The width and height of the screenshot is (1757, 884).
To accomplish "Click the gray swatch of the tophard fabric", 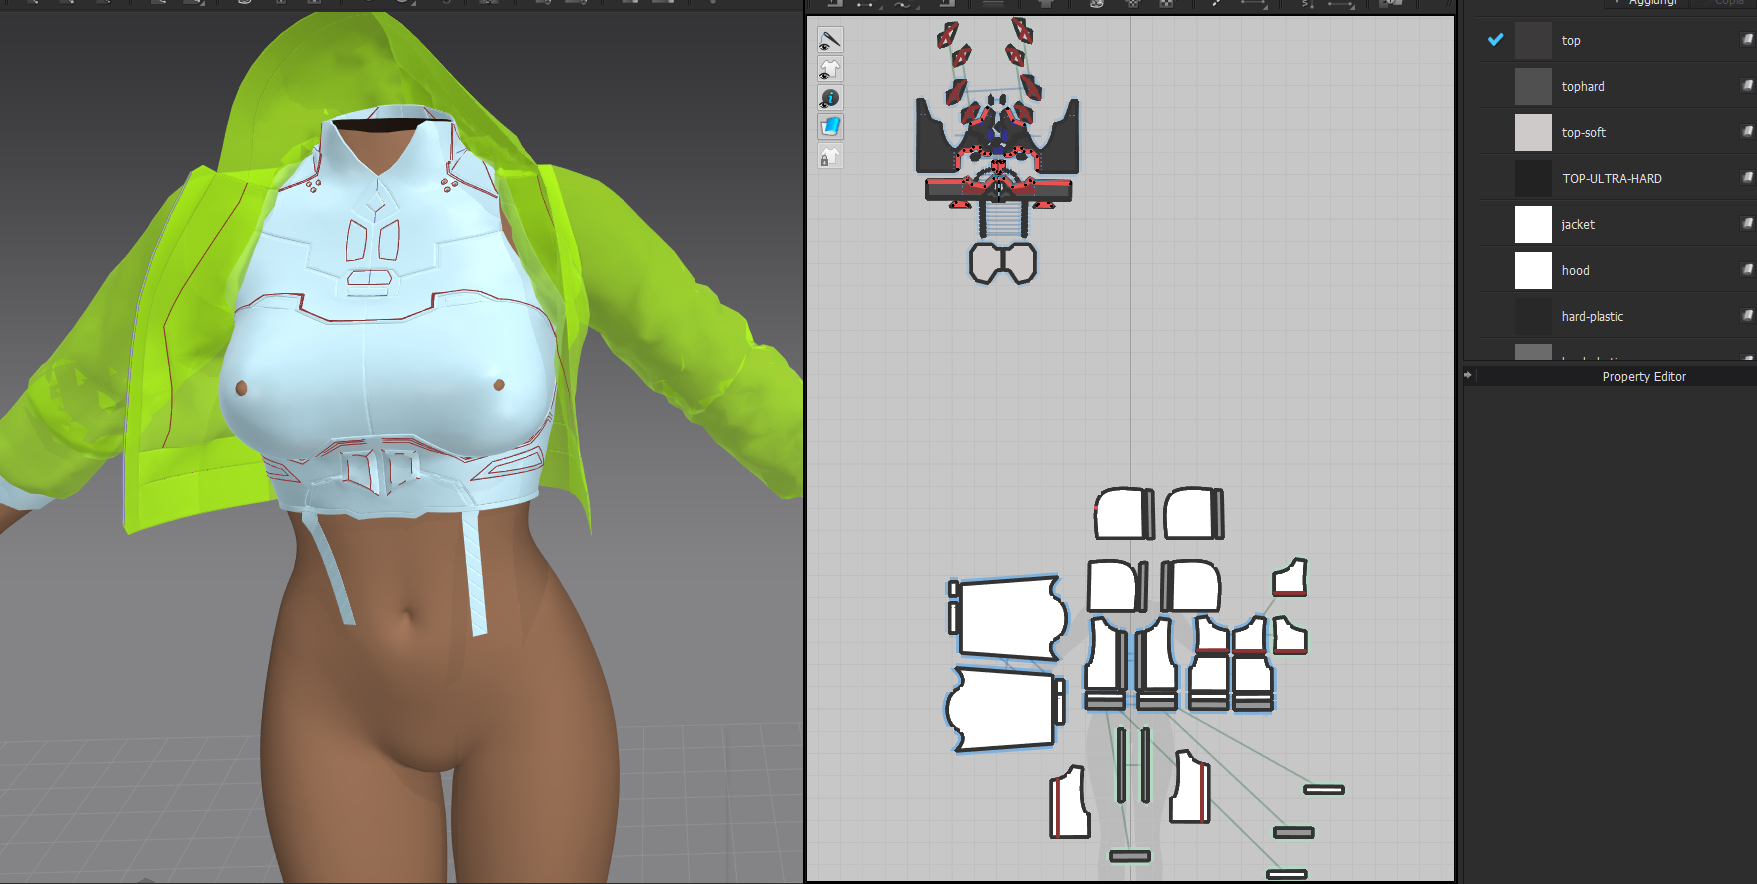I will [x=1533, y=86].
